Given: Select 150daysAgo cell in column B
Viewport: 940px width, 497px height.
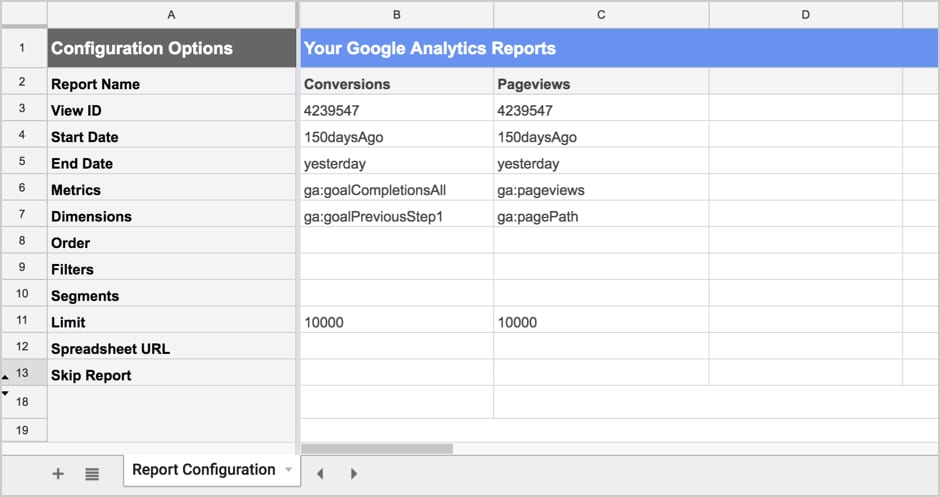Looking at the screenshot, I should [x=396, y=134].
